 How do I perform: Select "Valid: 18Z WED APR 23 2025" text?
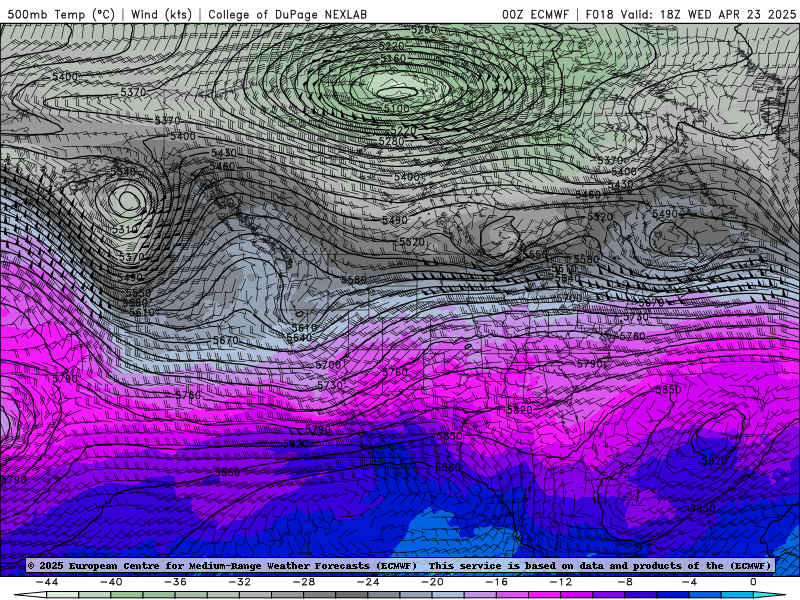pyautogui.click(x=708, y=14)
